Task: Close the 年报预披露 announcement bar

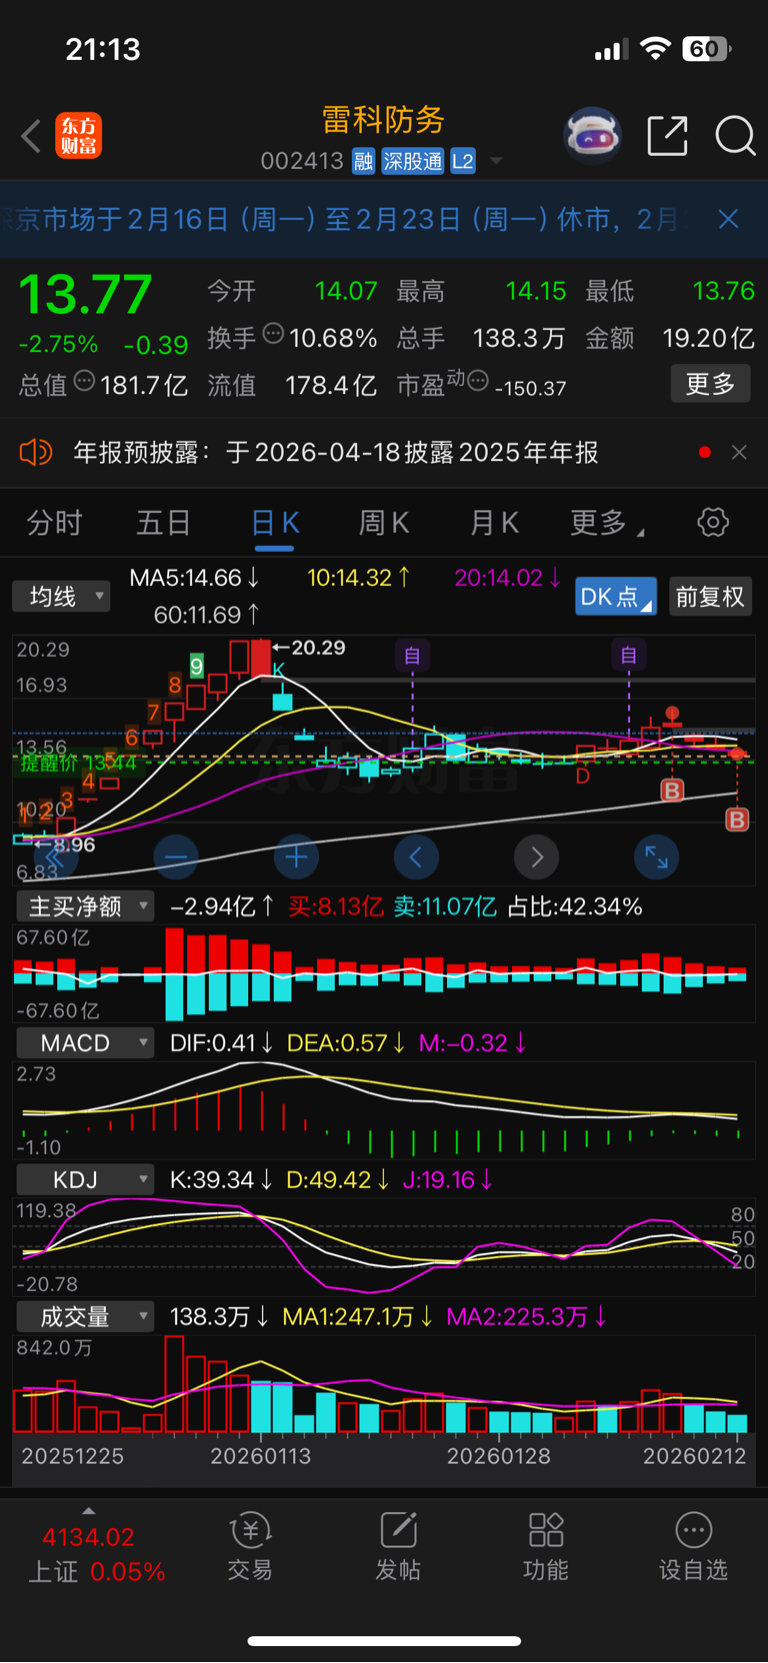Action: coord(739,453)
